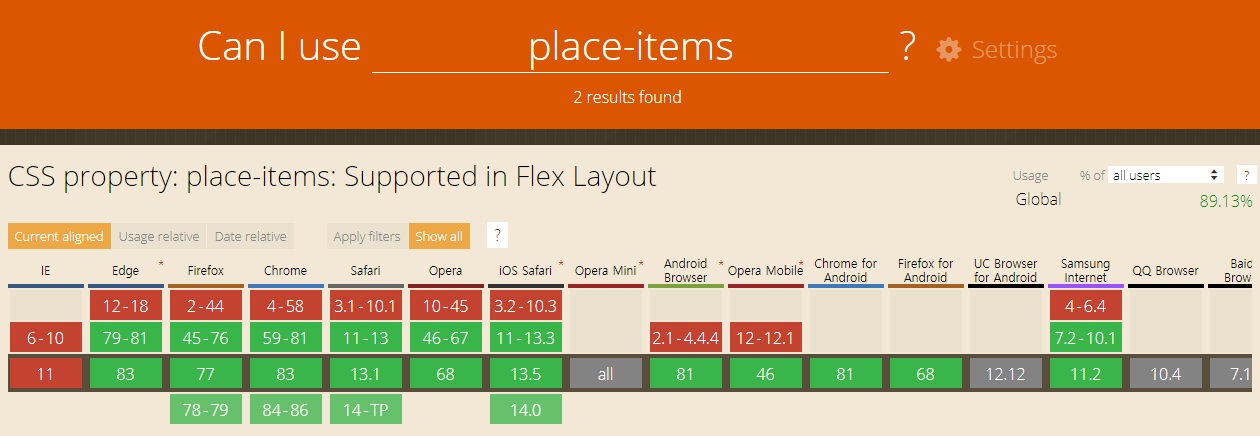Select Firefox 77 cell
Image resolution: width=1260 pixels, height=436 pixels.
(205, 374)
